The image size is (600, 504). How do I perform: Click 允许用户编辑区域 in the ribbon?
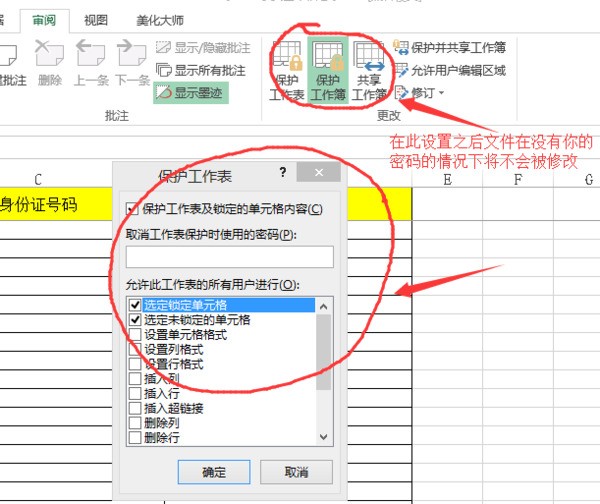[x=450, y=70]
